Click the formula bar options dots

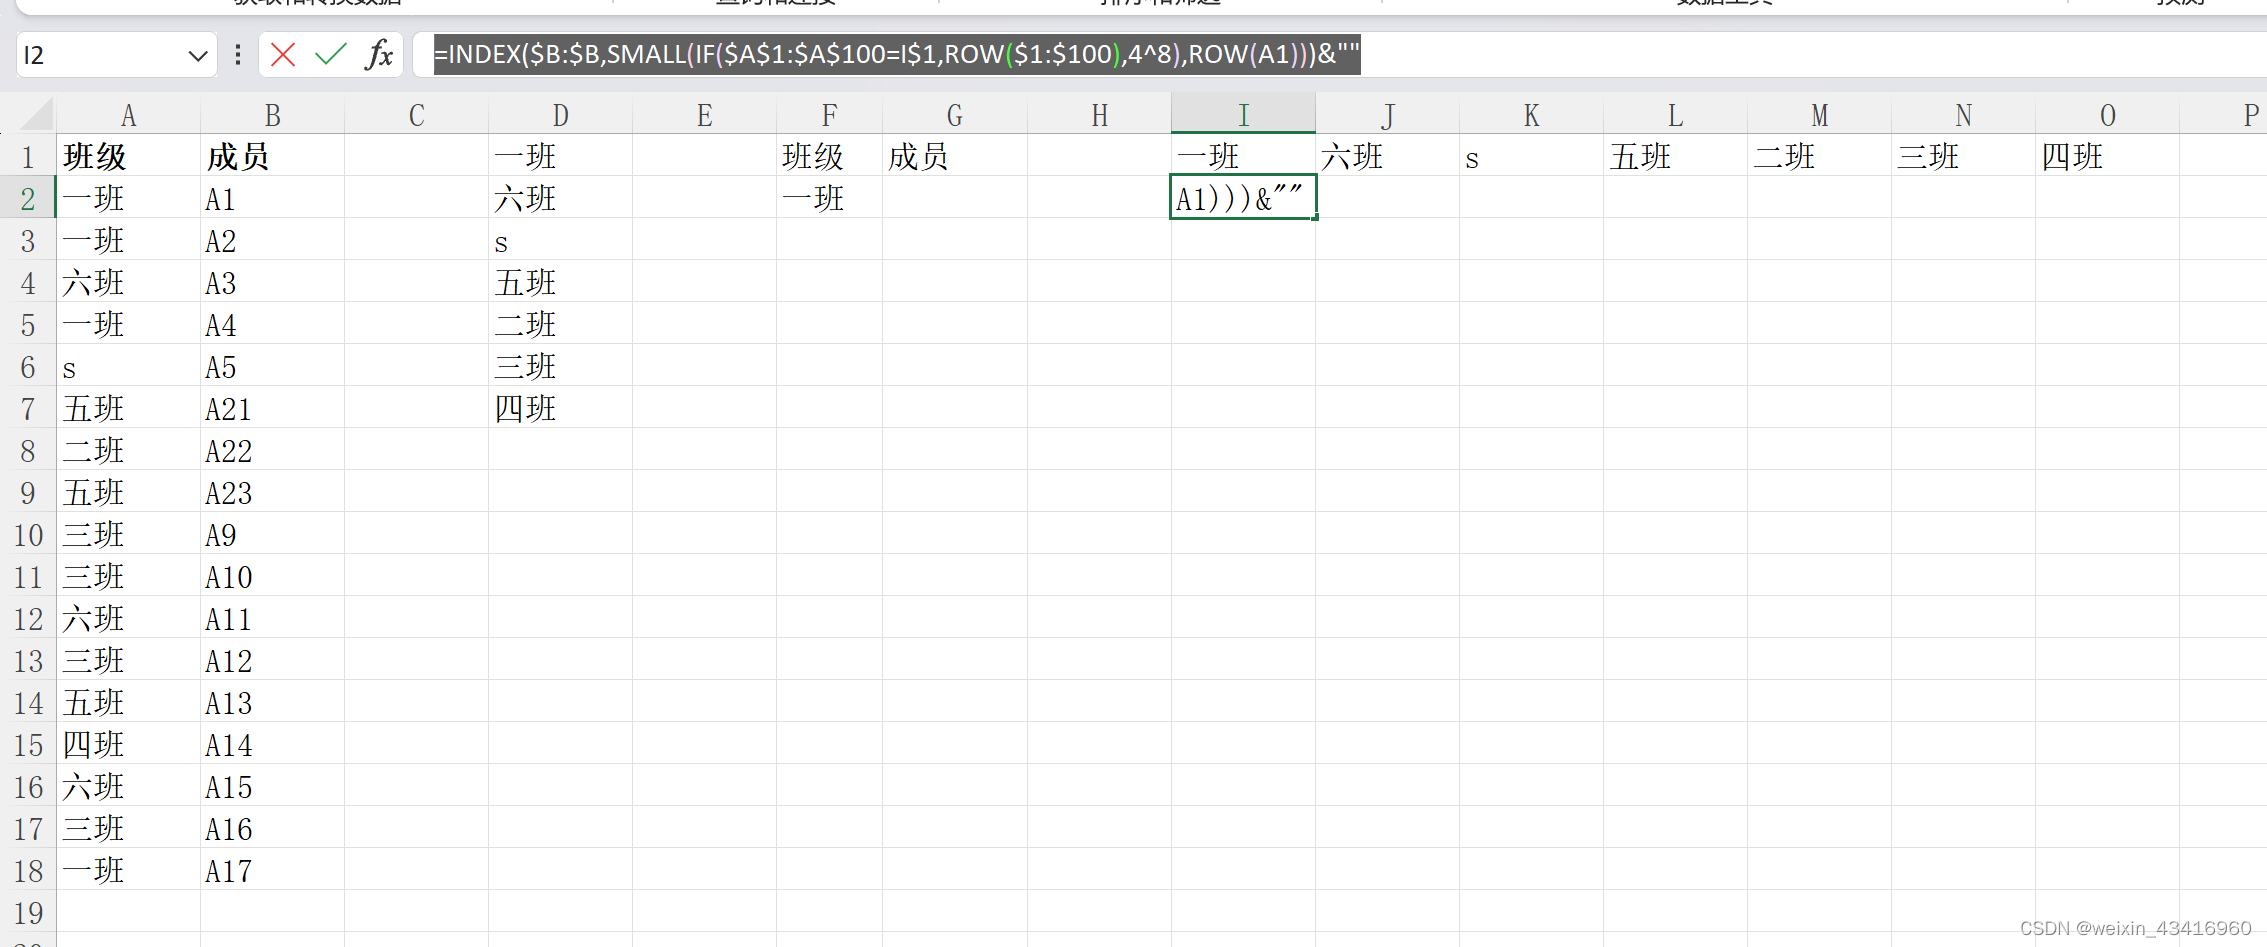237,54
